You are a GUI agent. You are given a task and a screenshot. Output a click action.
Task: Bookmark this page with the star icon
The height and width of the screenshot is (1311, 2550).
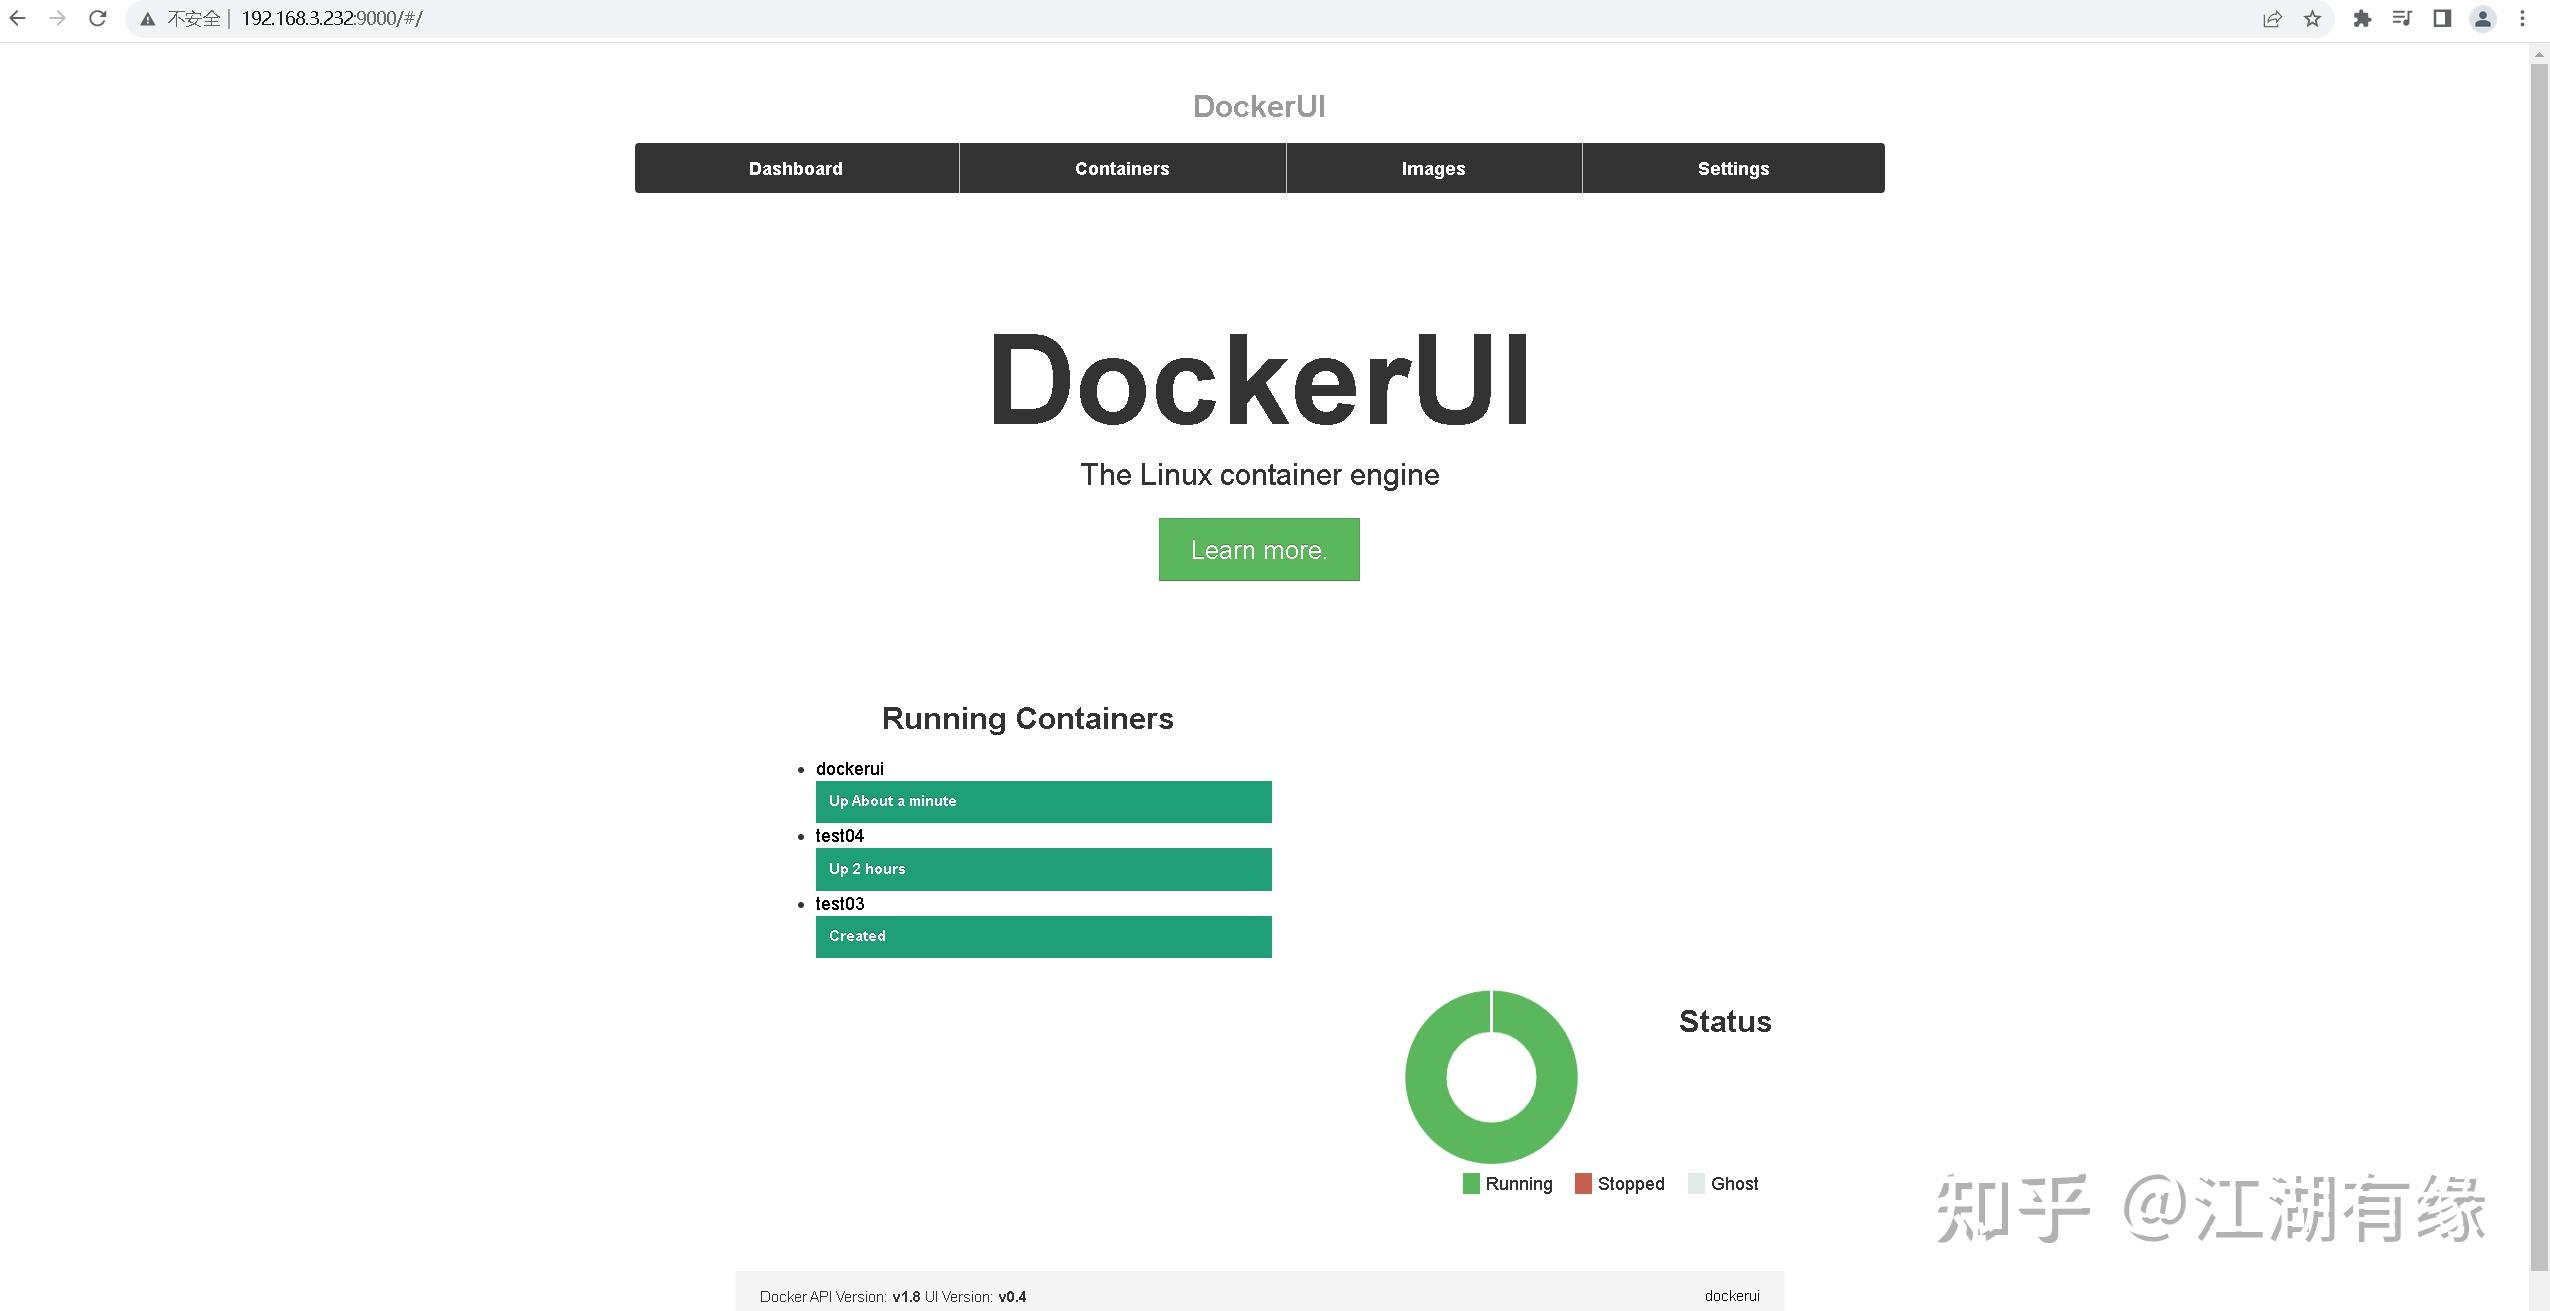click(x=2313, y=18)
